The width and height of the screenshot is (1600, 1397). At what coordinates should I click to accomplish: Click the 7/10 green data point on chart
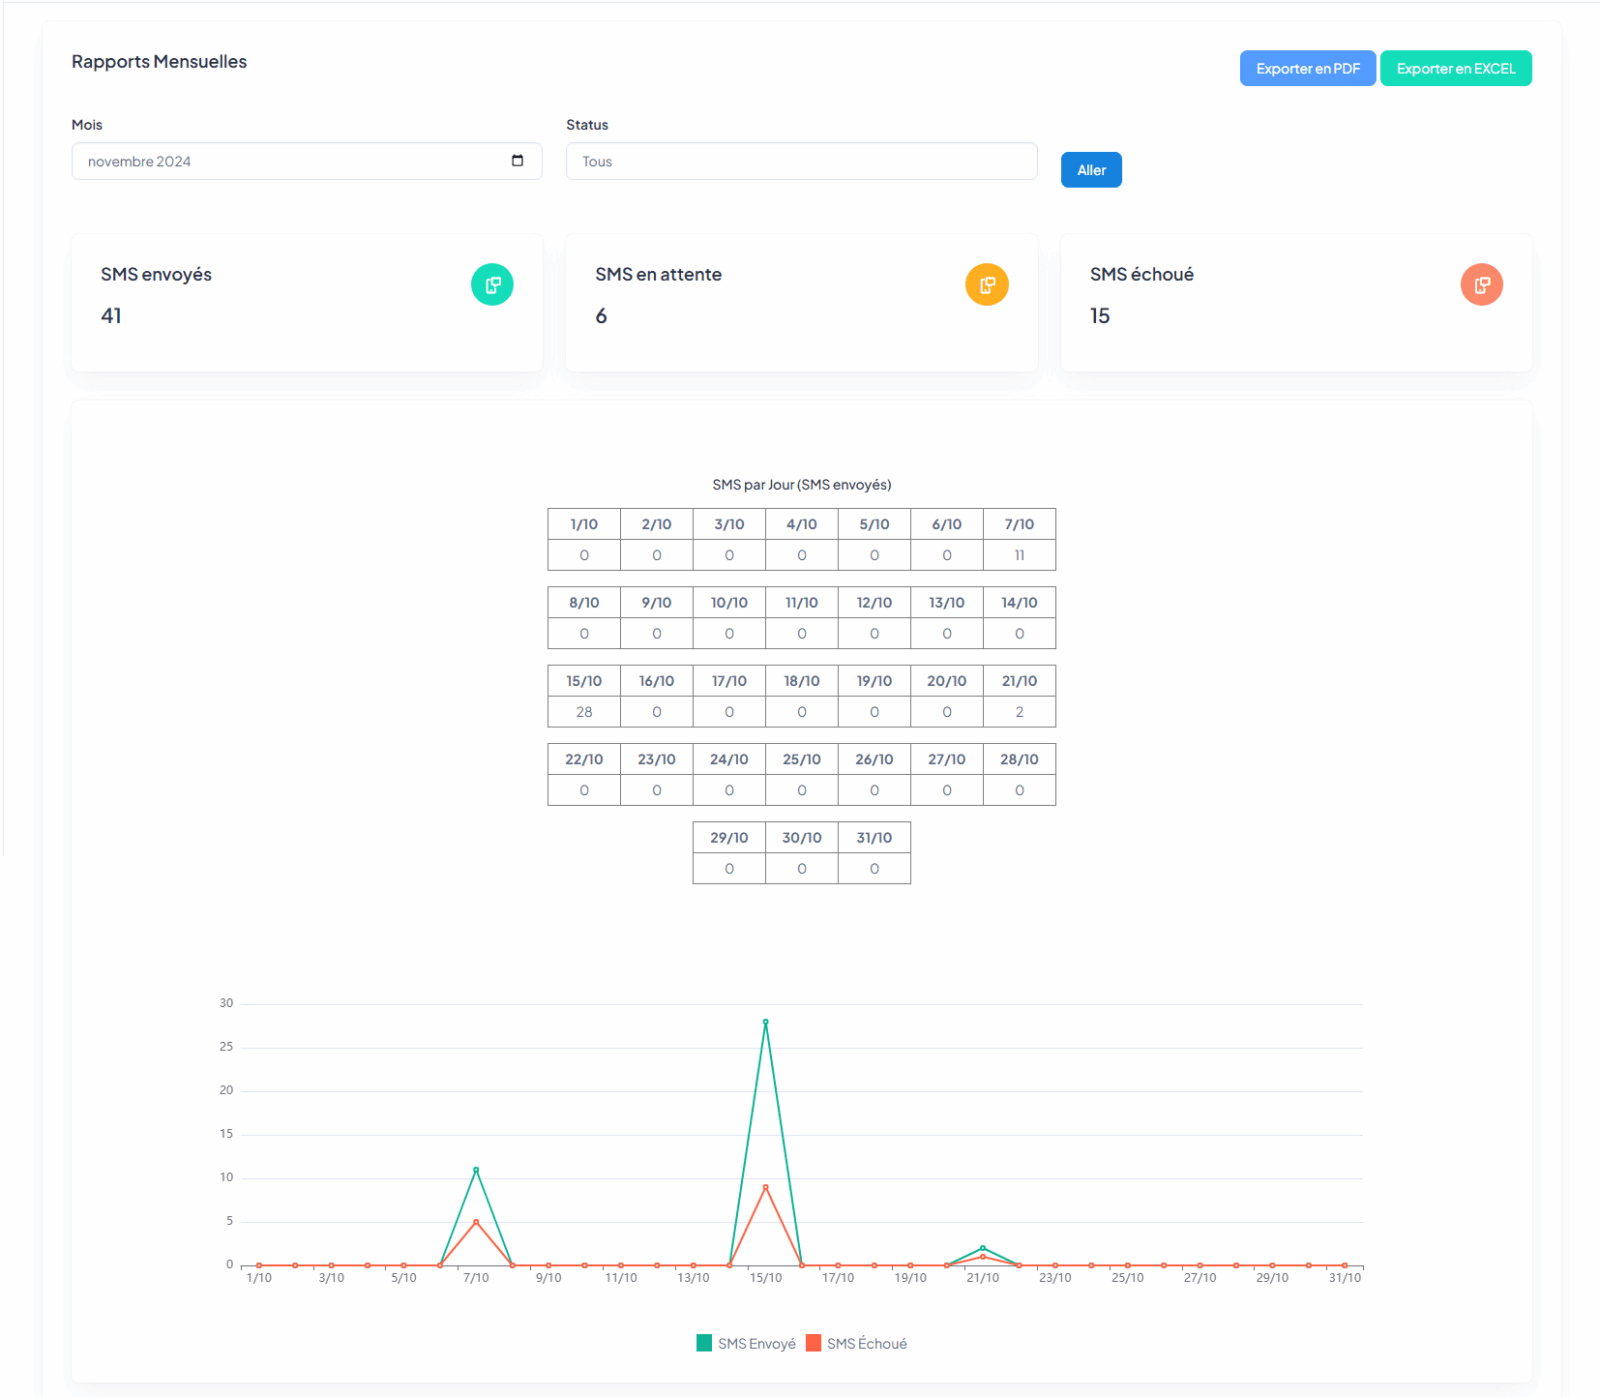tap(476, 1170)
